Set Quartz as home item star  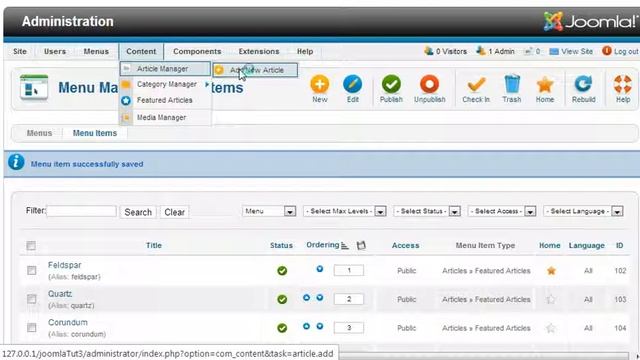click(551, 299)
